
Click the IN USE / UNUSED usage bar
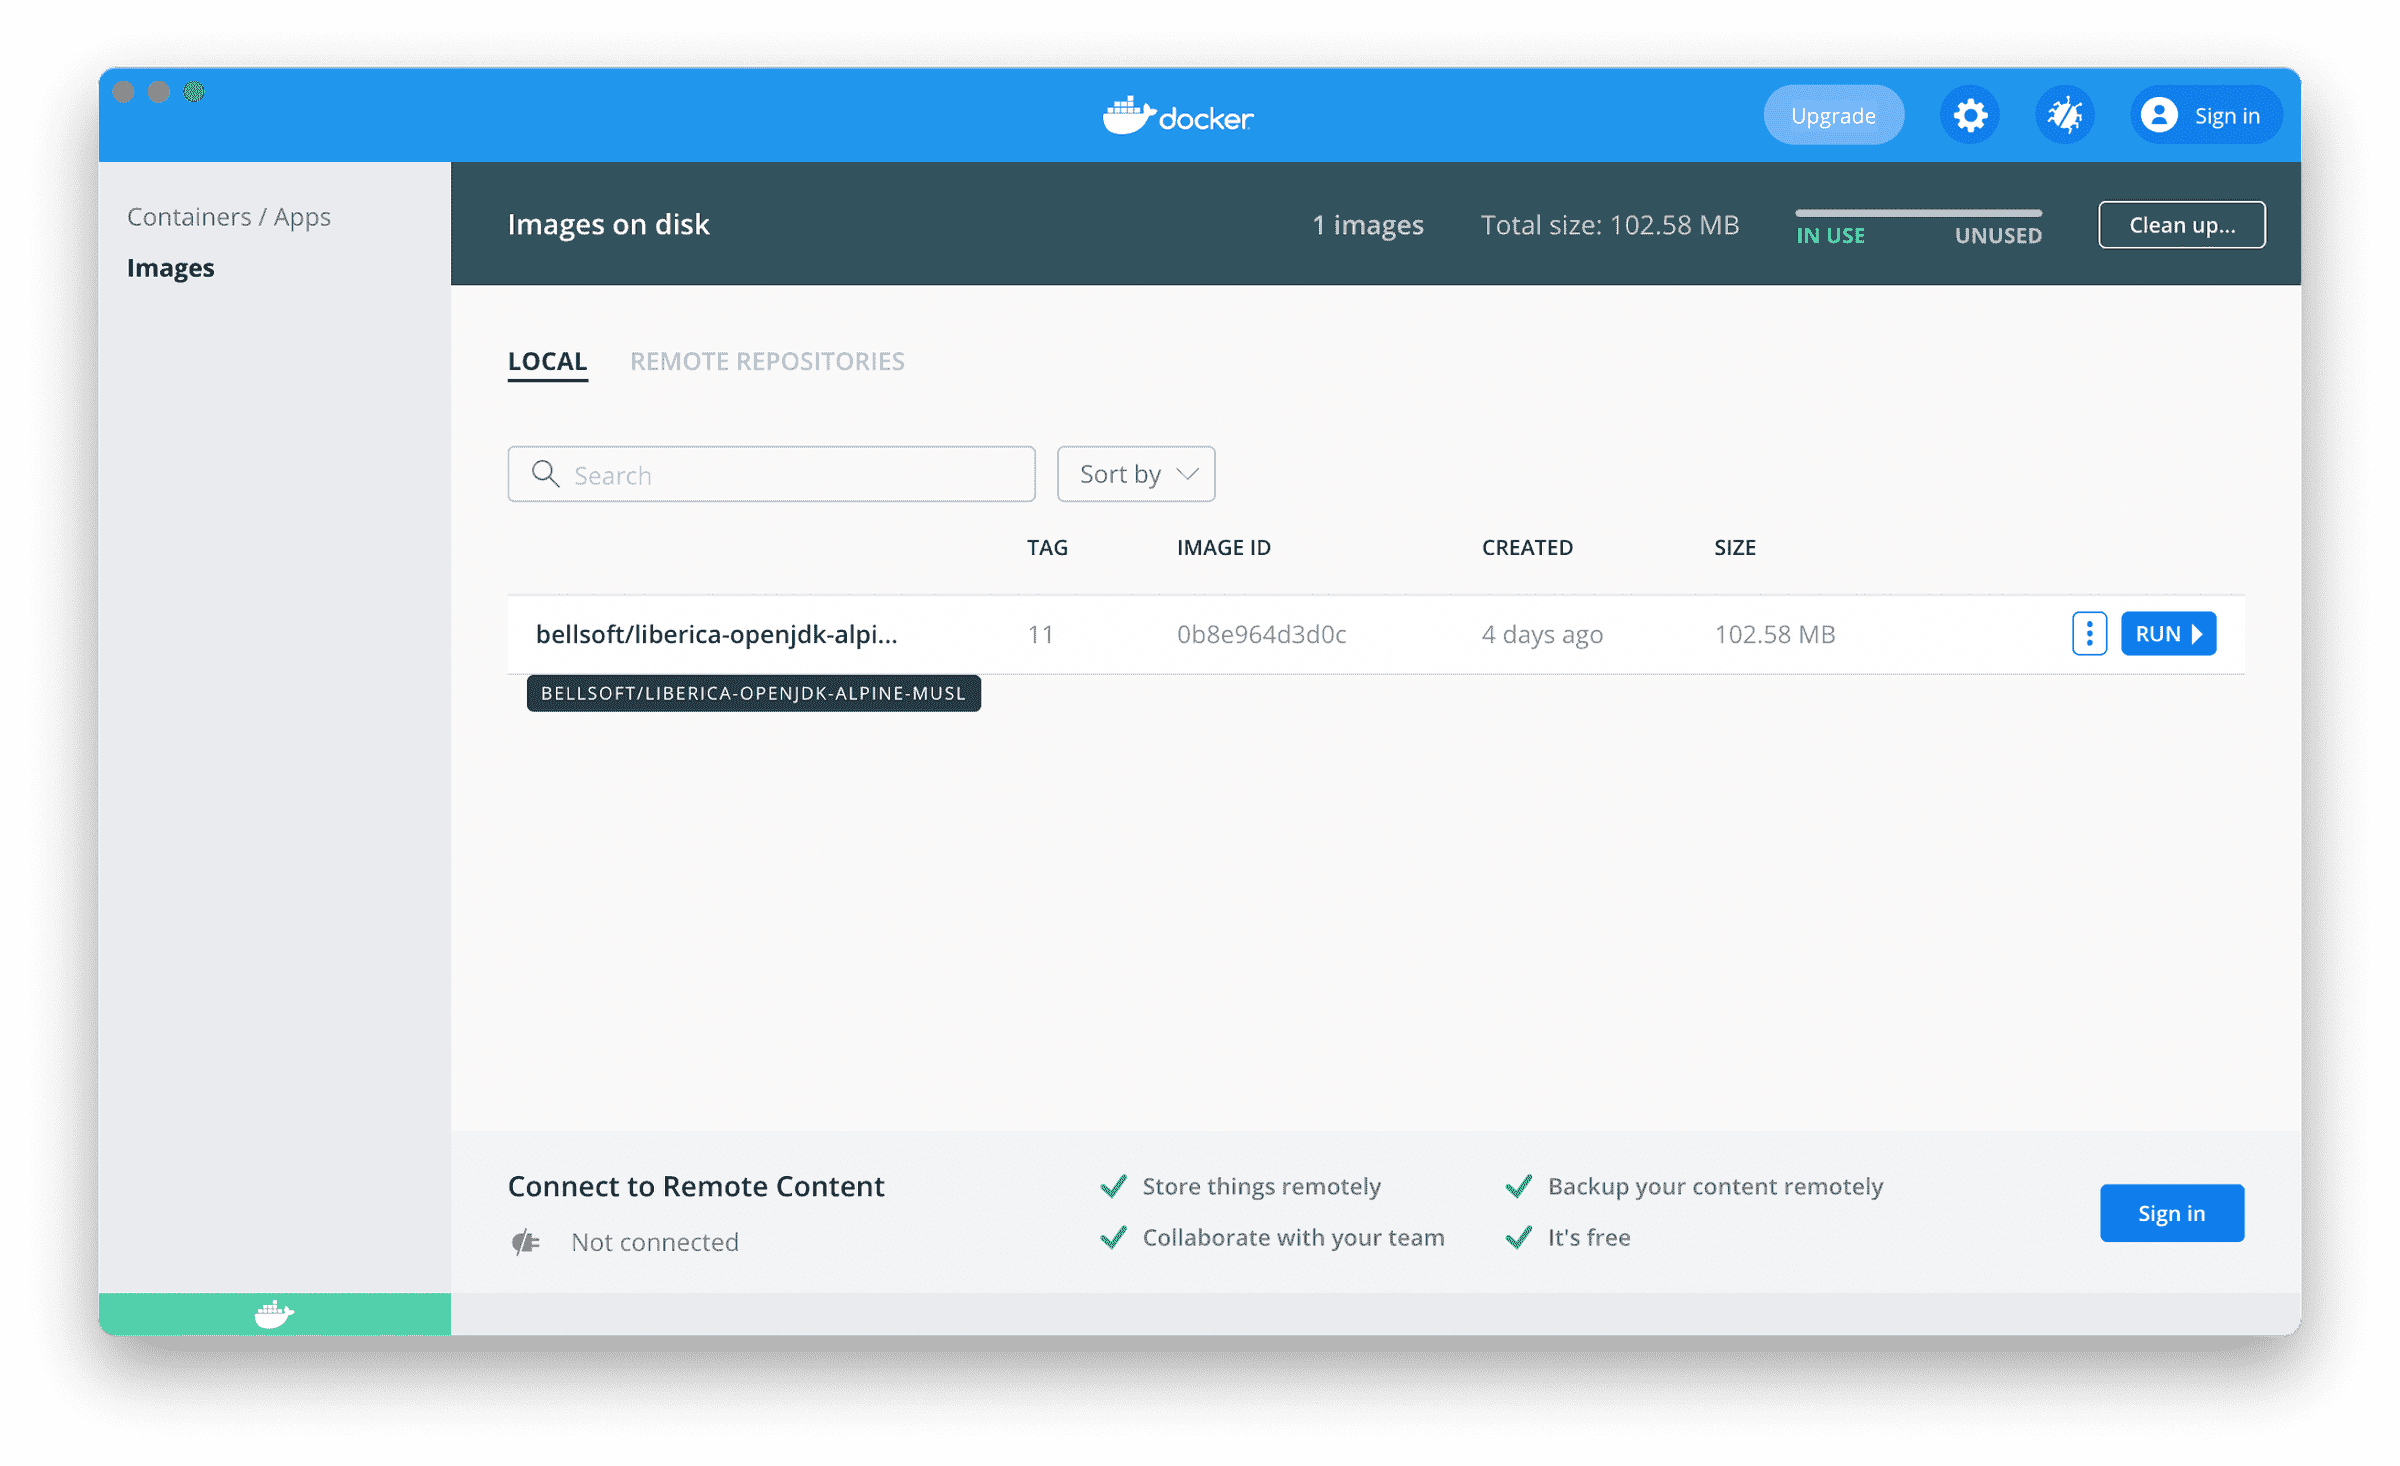[x=1917, y=212]
